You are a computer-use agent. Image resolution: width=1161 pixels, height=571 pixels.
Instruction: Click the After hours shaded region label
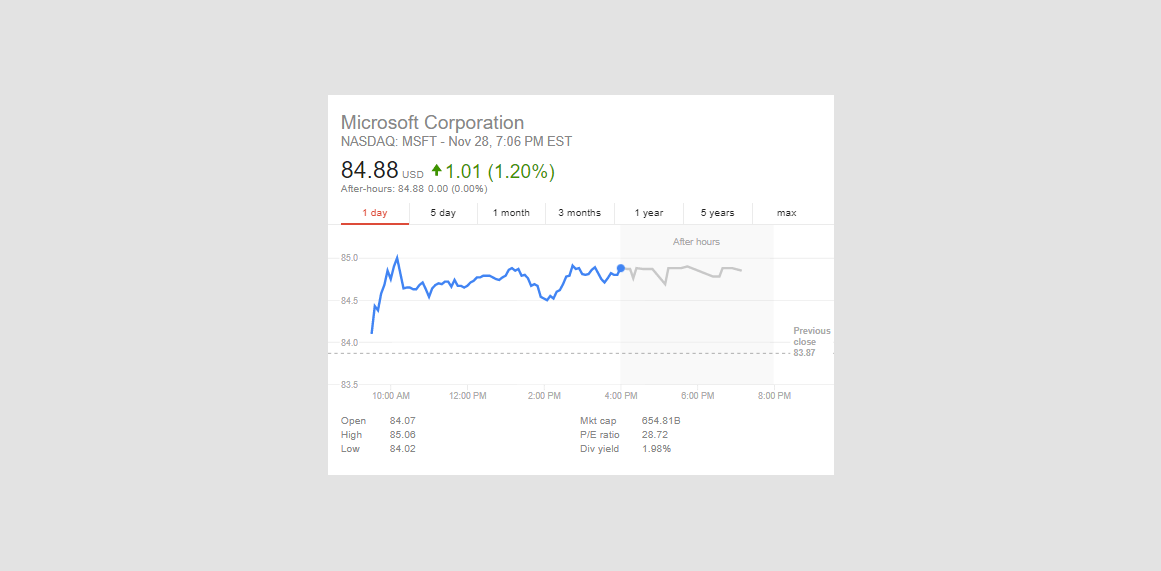pos(696,242)
